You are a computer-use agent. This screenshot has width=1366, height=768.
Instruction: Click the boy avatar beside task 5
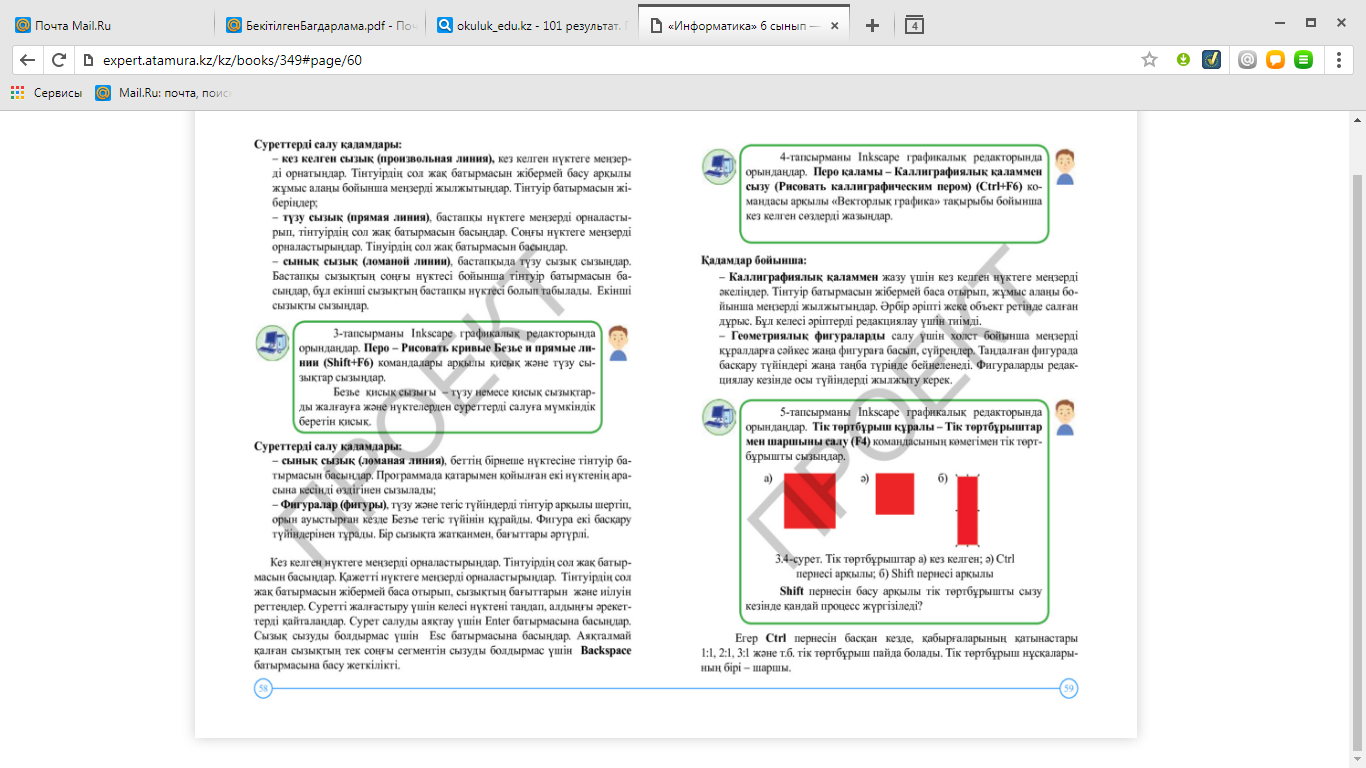point(1065,418)
